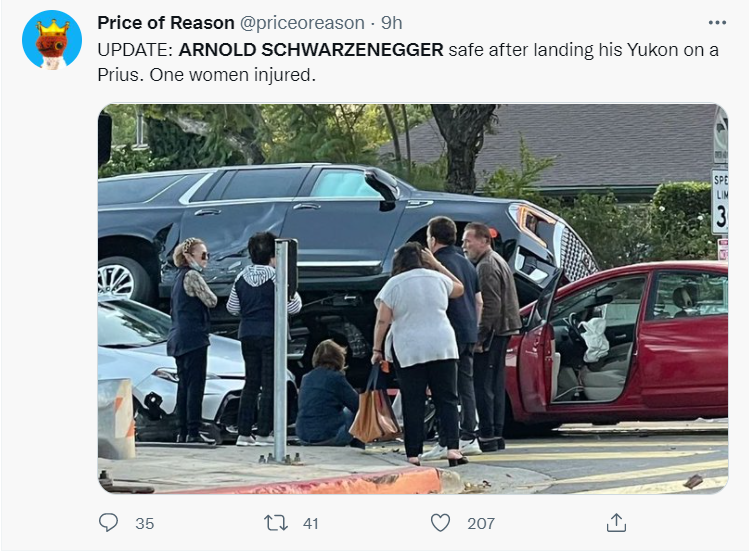
Task: Click the speed limit sign in the photo
Action: [x=719, y=200]
